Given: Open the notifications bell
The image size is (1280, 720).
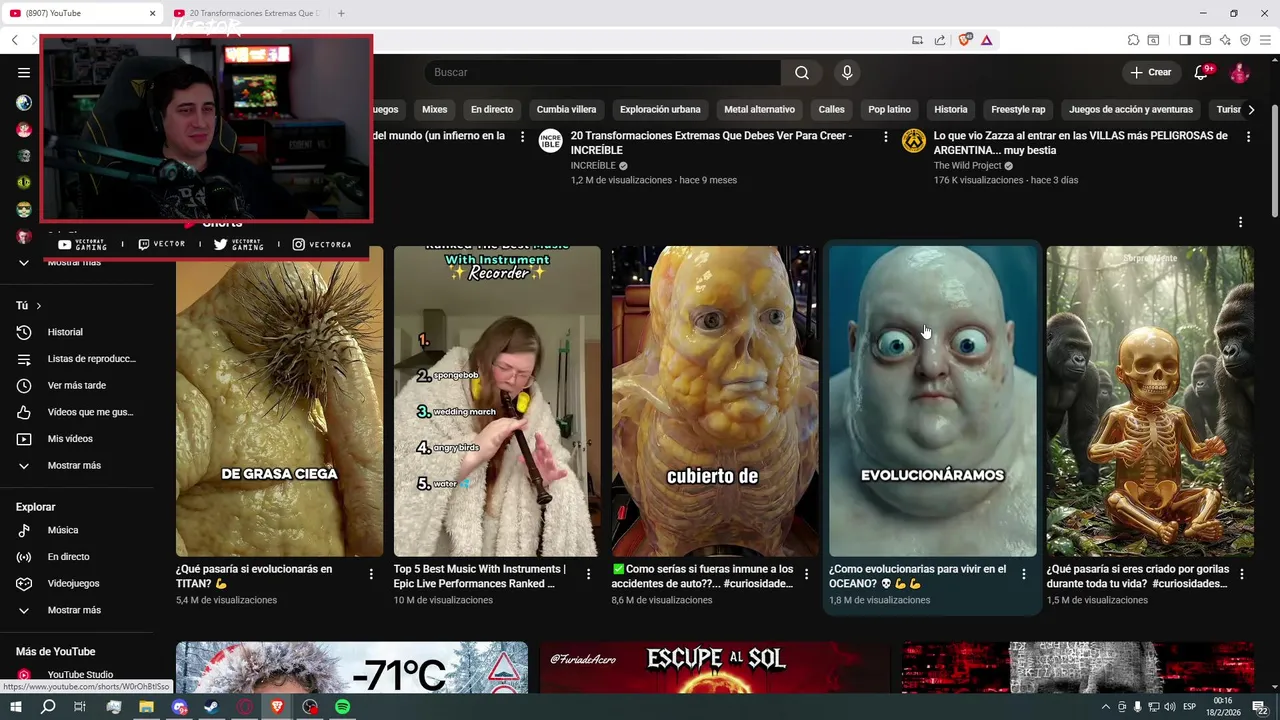Looking at the screenshot, I should point(1202,72).
